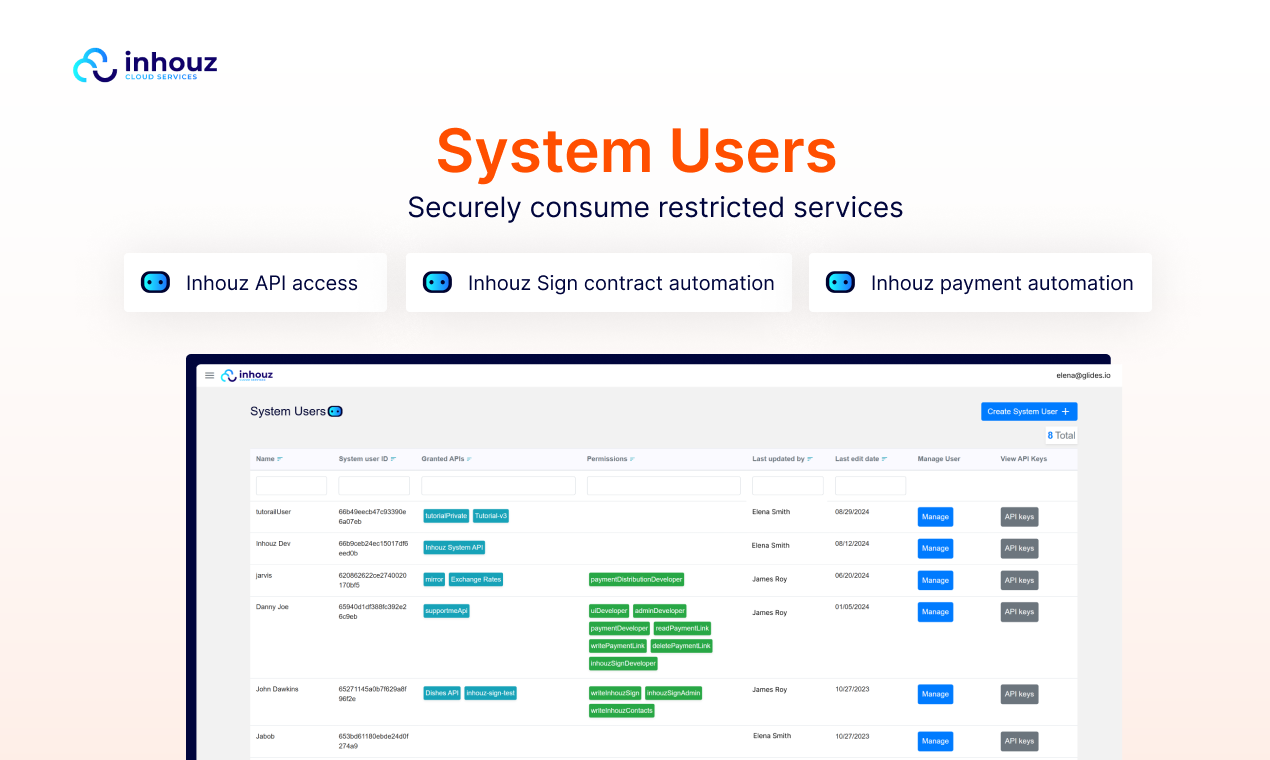The height and width of the screenshot is (760, 1270).
Task: Click Create System User button
Action: (x=1029, y=411)
